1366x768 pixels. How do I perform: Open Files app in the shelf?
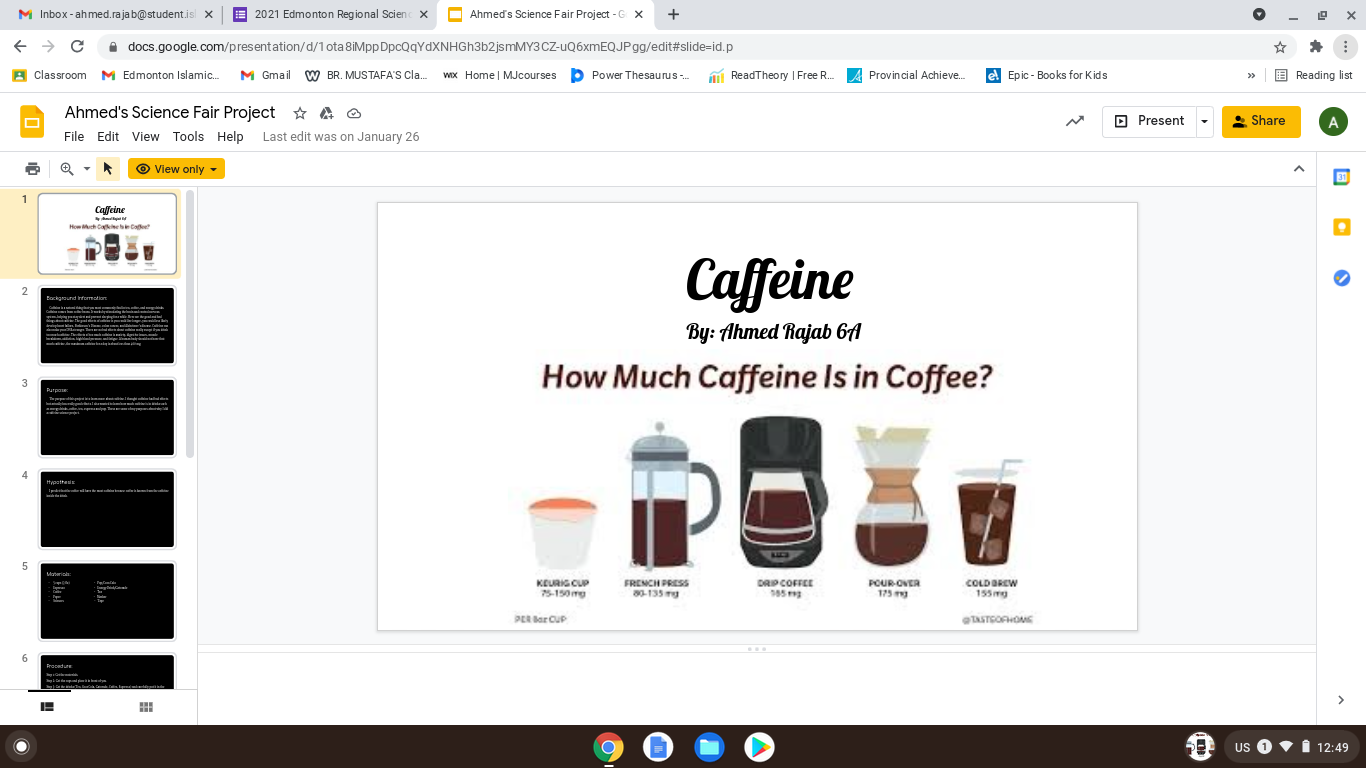(709, 747)
